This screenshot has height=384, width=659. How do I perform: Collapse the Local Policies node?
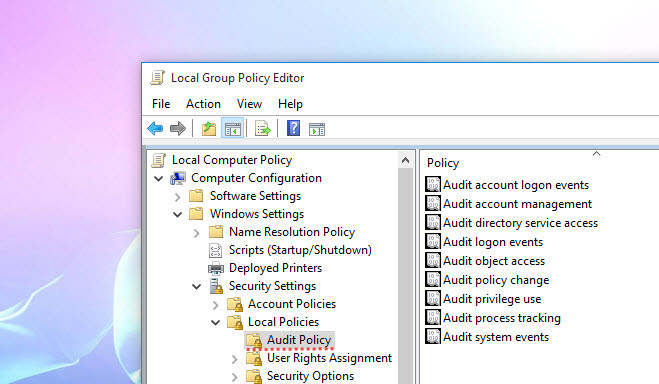[215, 323]
